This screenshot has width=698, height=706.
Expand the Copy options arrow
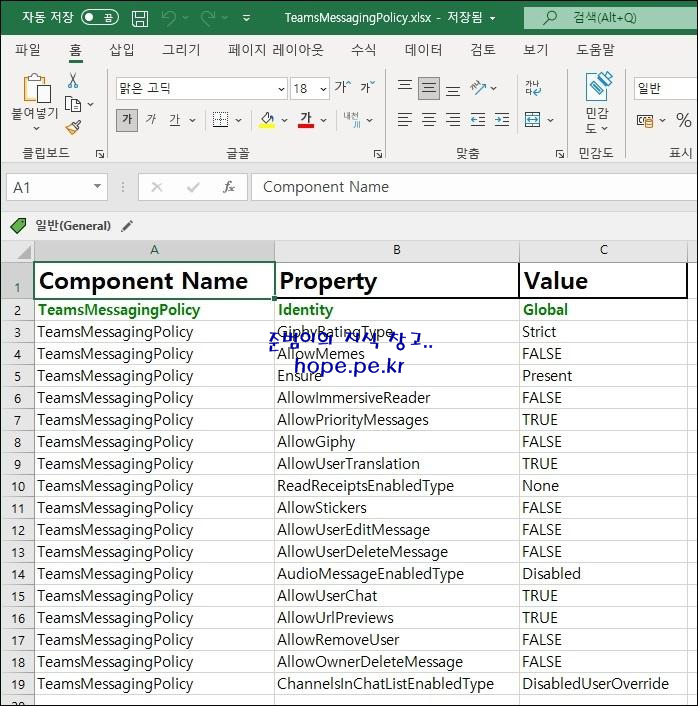91,104
